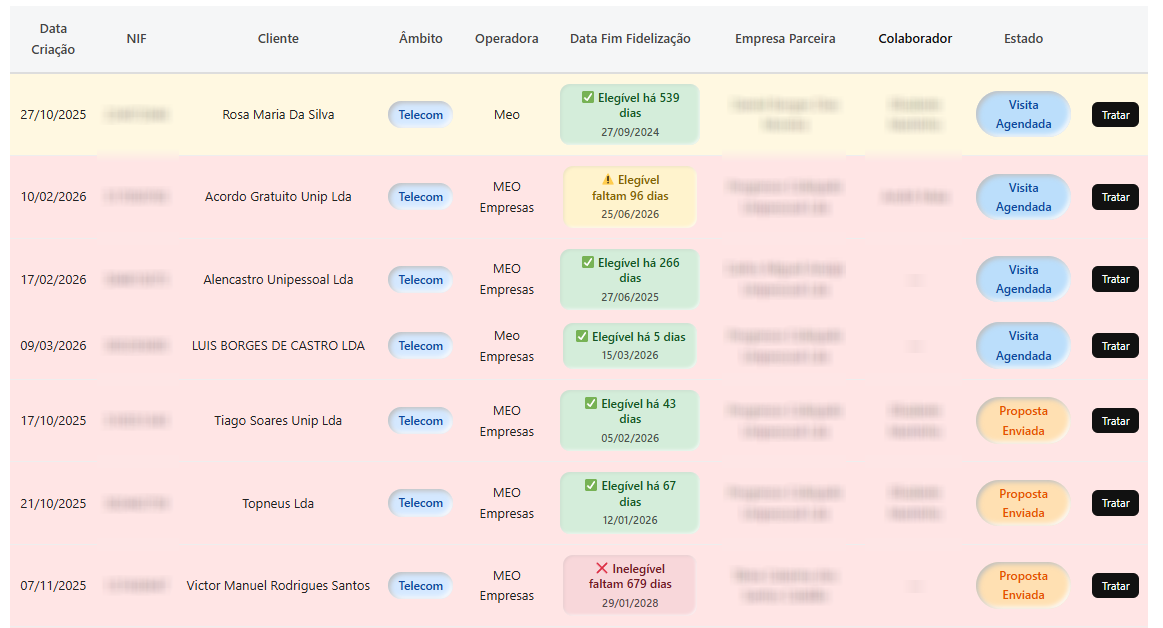
Task: Open Tratar for Alencastro Unipessoal Lda
Action: pyautogui.click(x=1115, y=280)
